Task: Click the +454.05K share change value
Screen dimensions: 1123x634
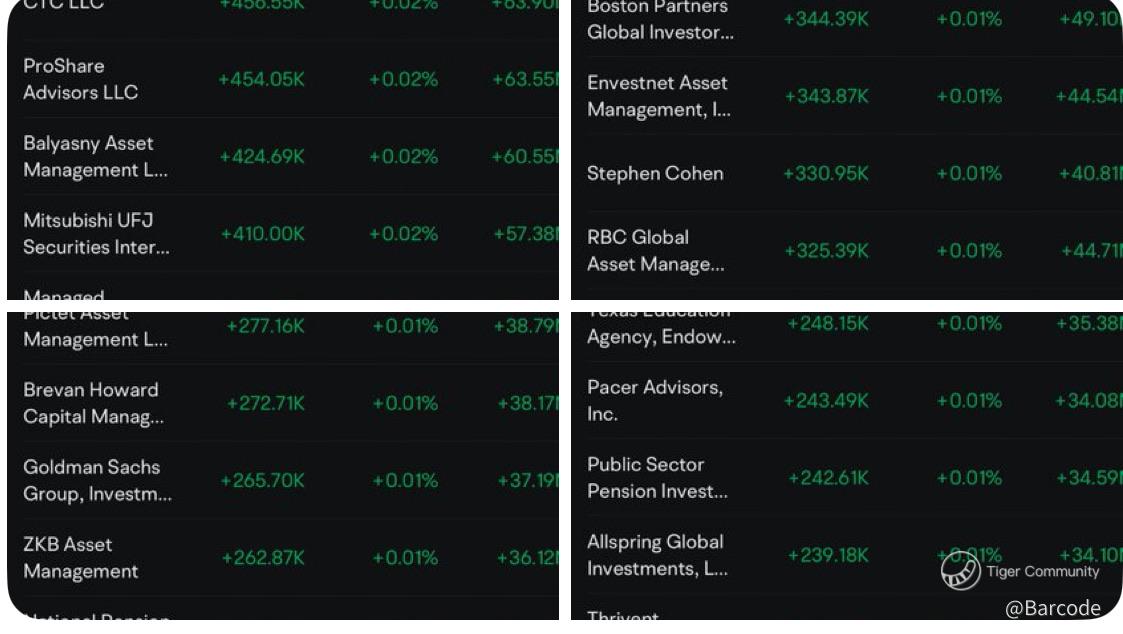Action: 261,80
